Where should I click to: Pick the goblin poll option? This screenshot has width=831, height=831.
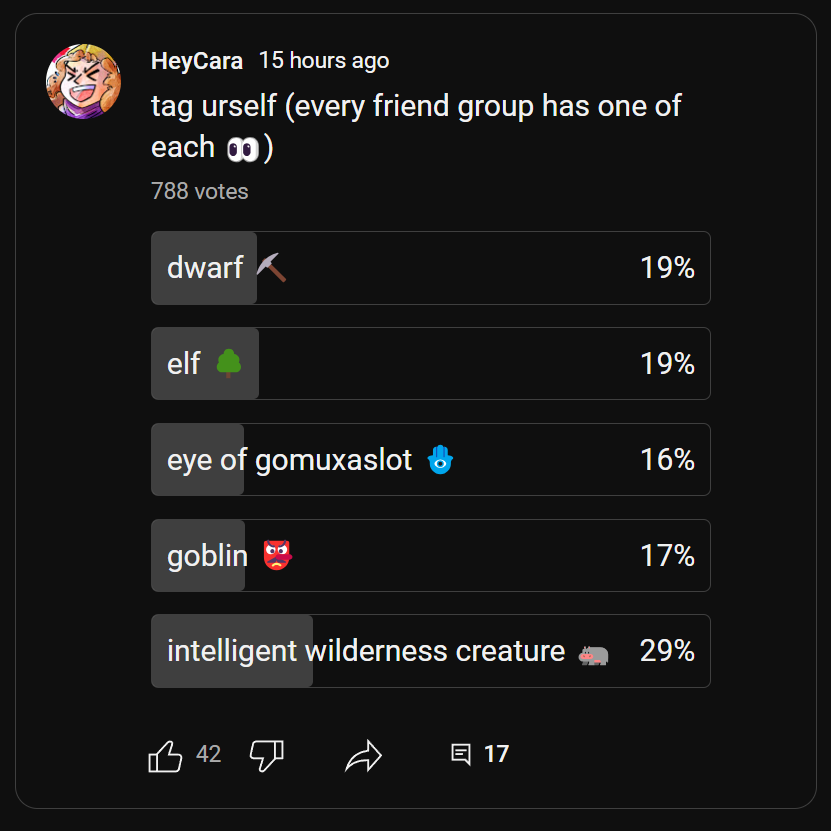pos(430,555)
